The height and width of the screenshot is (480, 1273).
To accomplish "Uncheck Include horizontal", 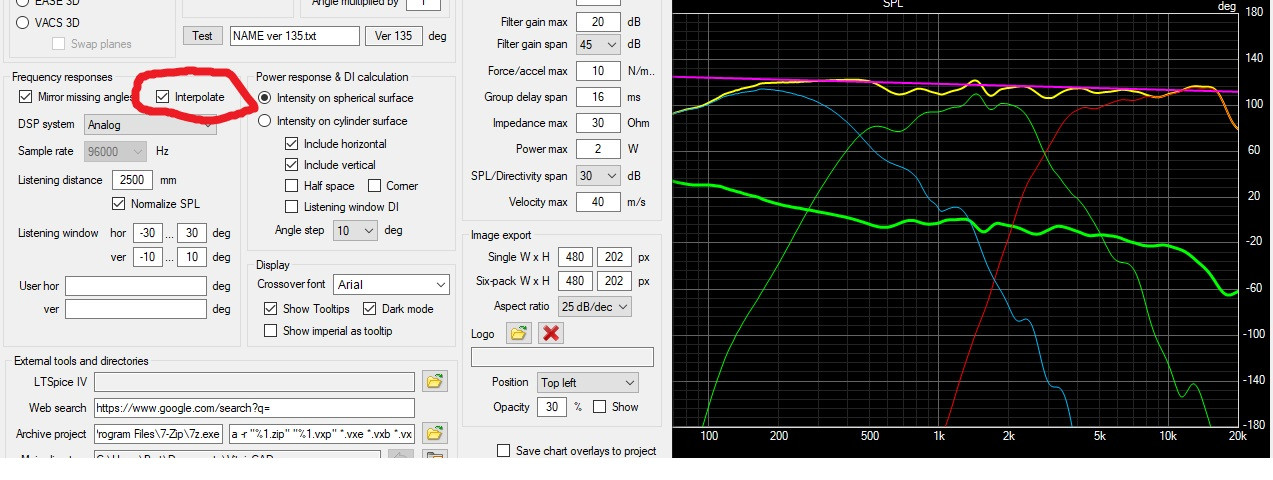I will (x=291, y=144).
